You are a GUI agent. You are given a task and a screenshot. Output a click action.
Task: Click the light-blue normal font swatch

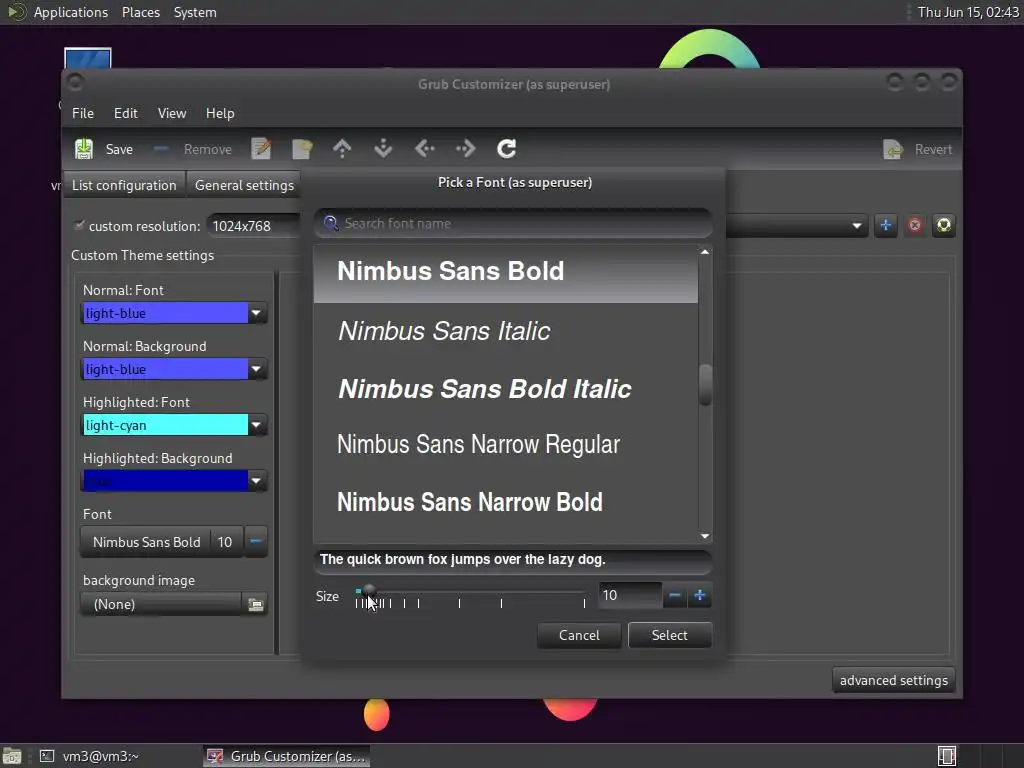tap(166, 313)
